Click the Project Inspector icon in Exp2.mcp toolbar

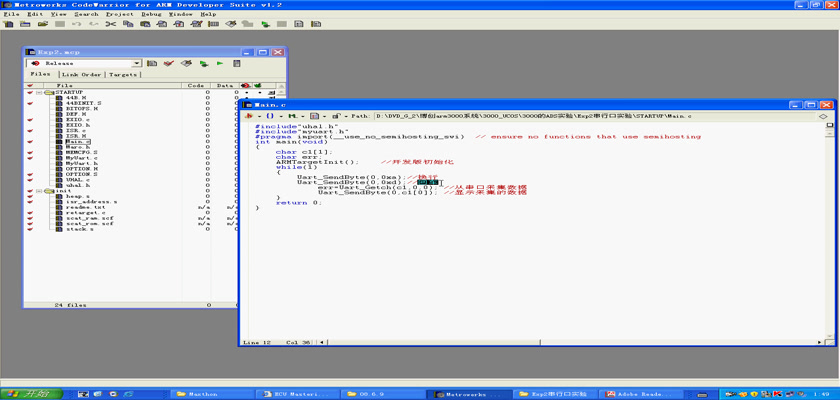237,63
